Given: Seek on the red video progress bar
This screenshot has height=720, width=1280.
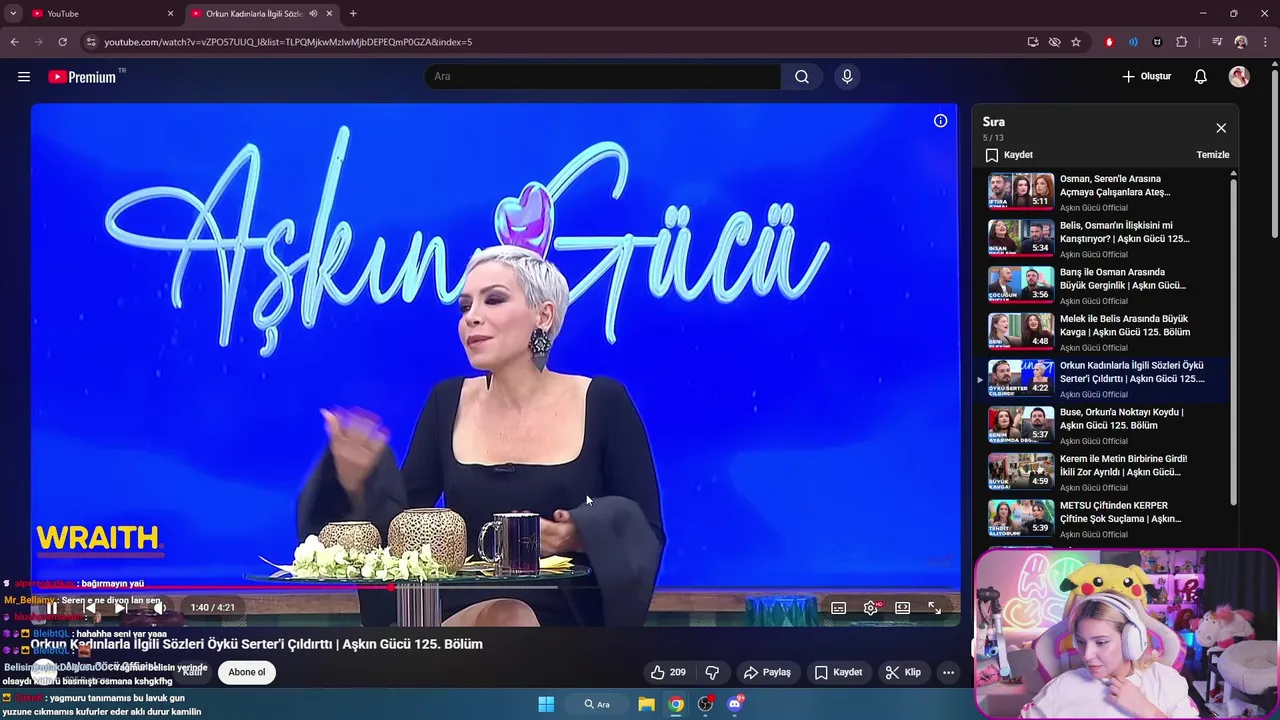Looking at the screenshot, I should (x=495, y=587).
